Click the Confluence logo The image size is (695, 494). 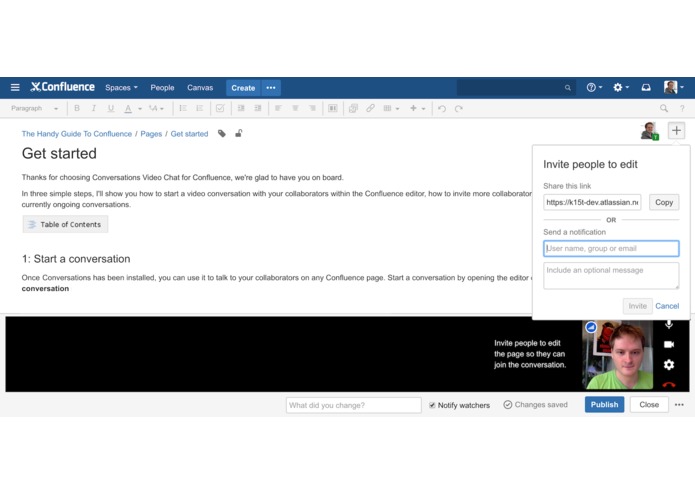pos(62,87)
